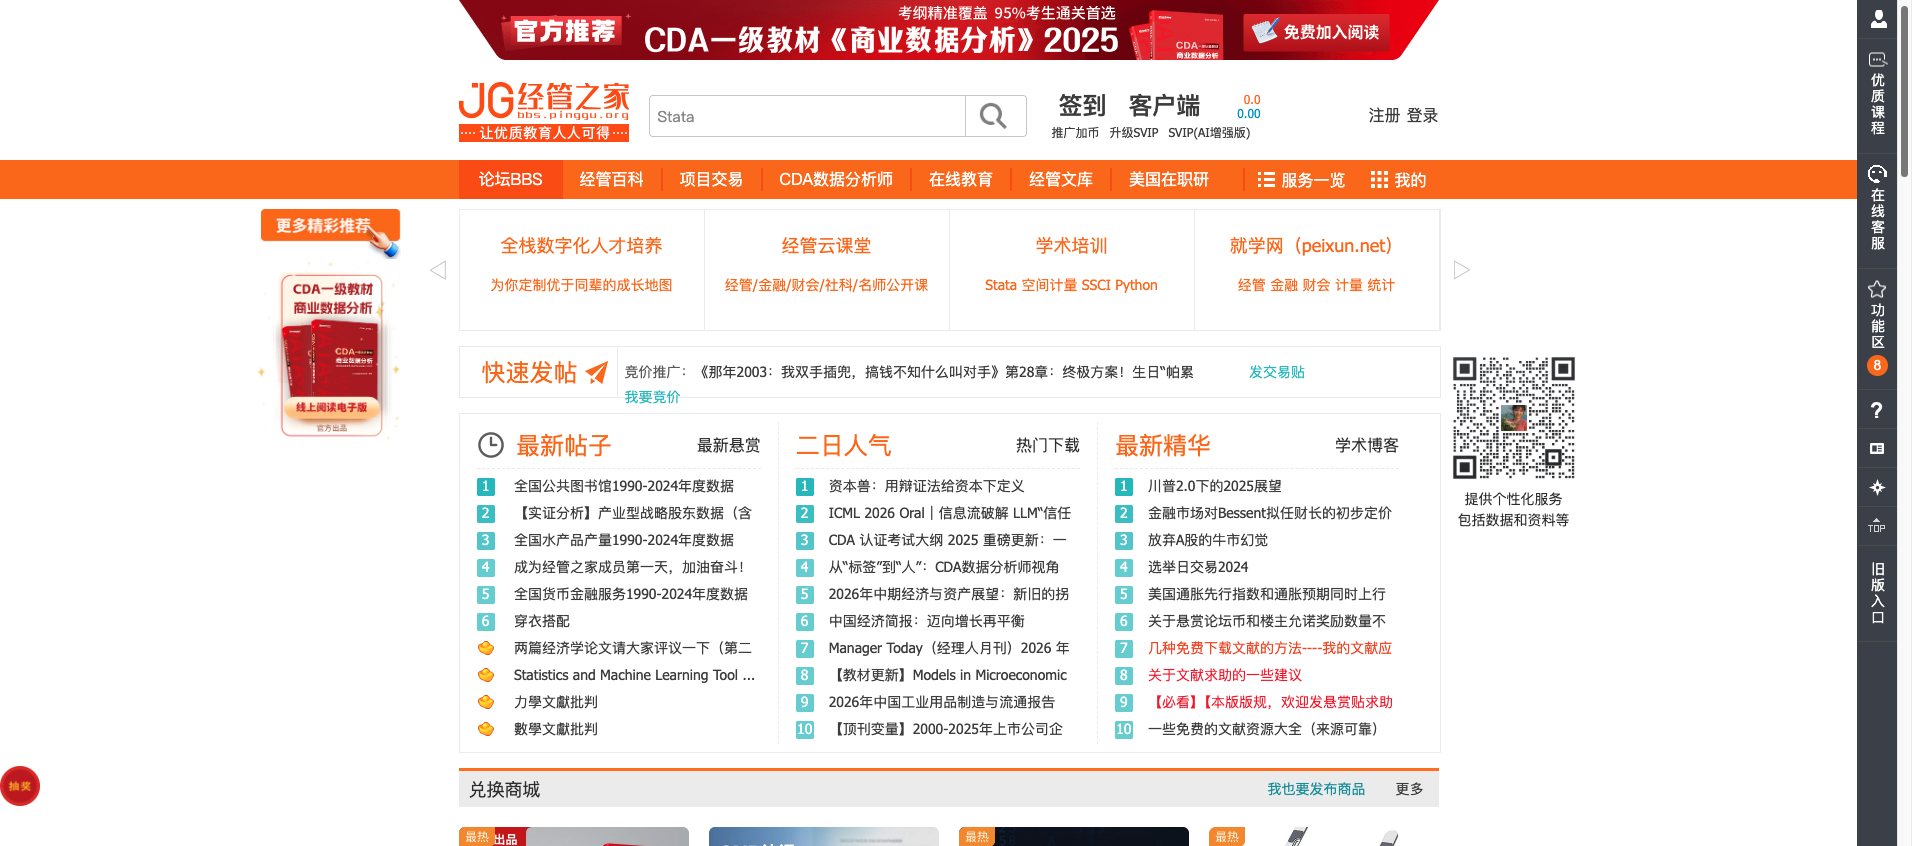
Task: Click the 更多精彩推荐 button
Action: pyautogui.click(x=330, y=226)
